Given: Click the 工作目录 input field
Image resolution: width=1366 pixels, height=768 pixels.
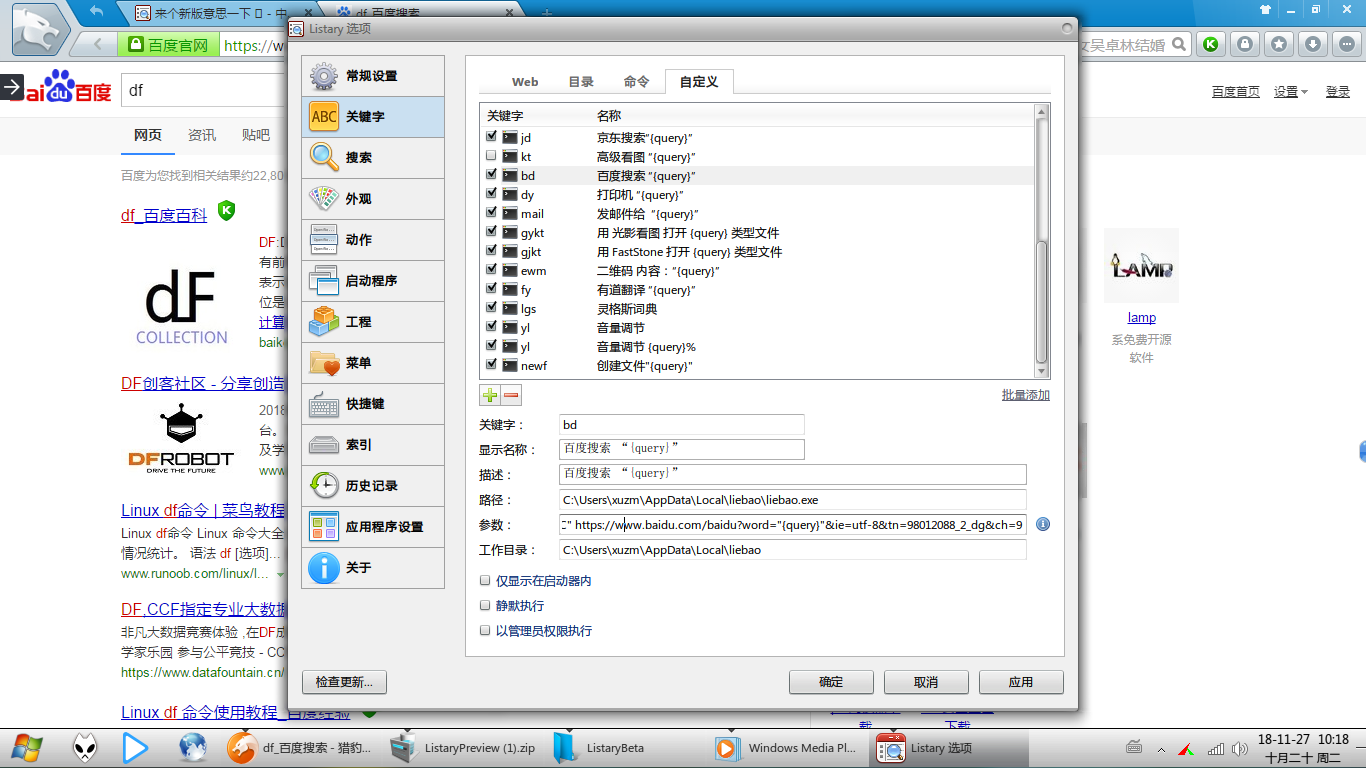Looking at the screenshot, I should (x=793, y=550).
